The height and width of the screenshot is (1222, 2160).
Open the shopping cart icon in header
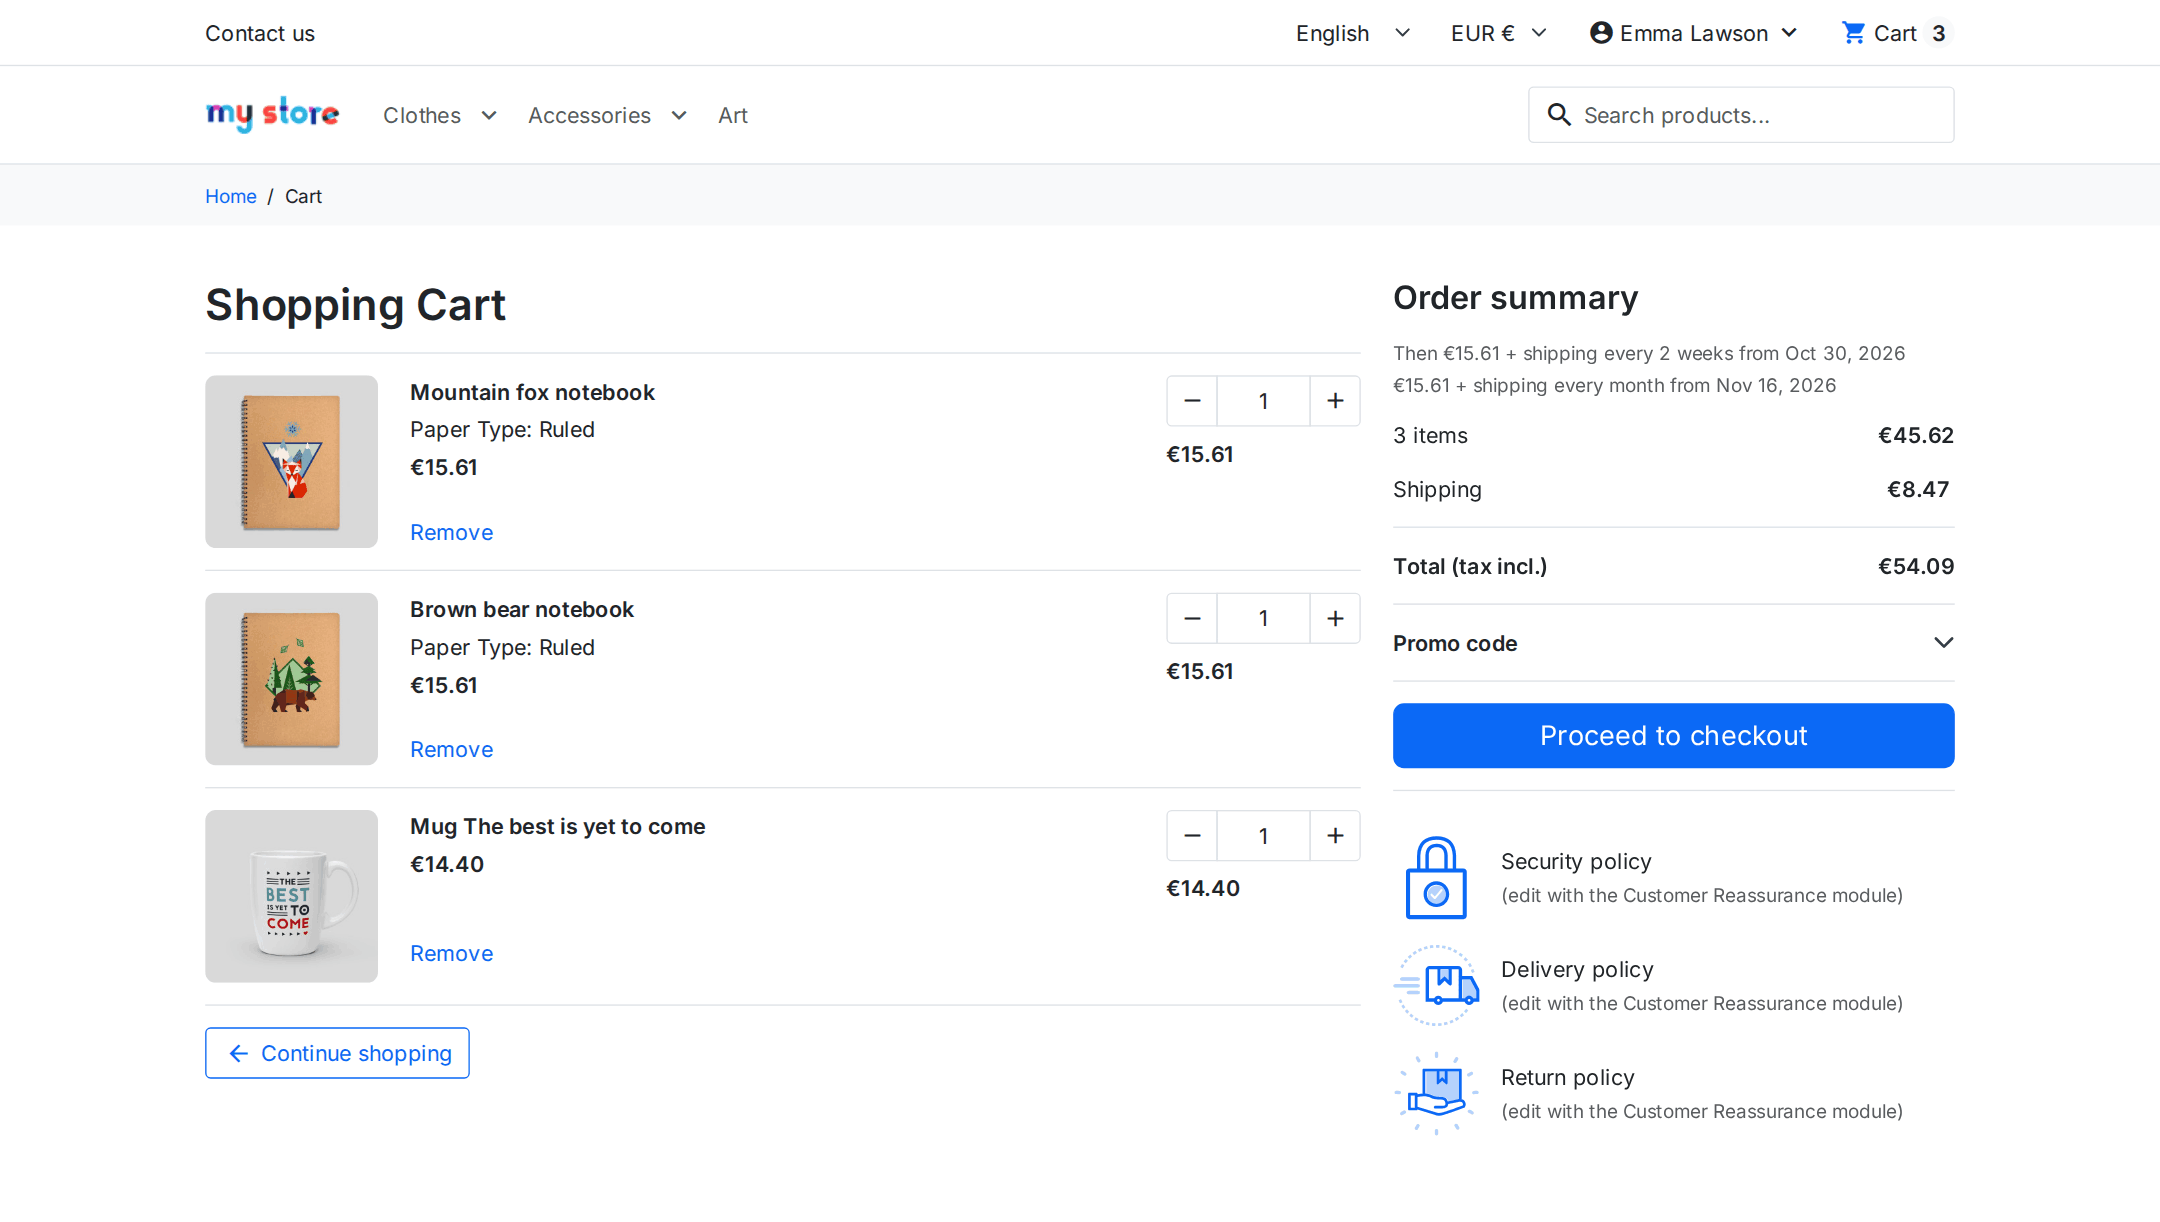pos(1853,33)
